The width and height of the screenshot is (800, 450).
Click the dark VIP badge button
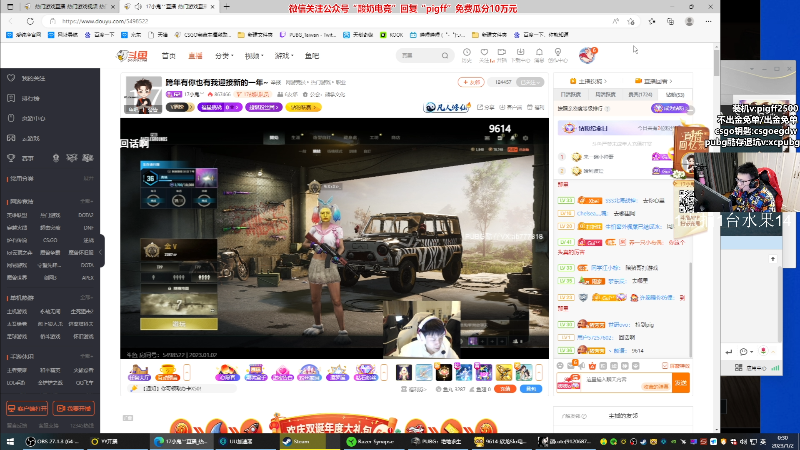(180, 107)
